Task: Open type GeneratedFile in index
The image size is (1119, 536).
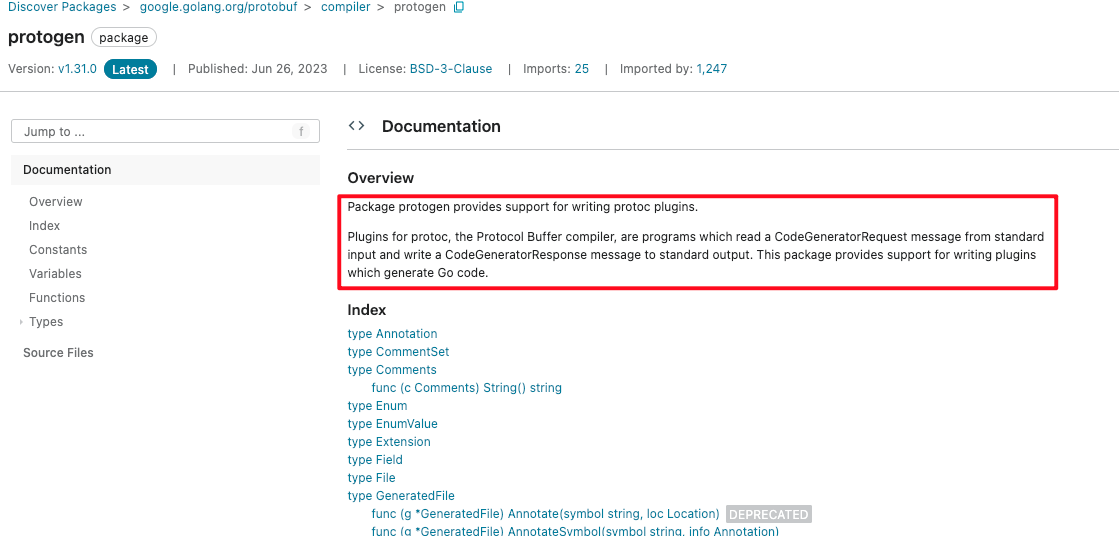Action: tap(401, 496)
